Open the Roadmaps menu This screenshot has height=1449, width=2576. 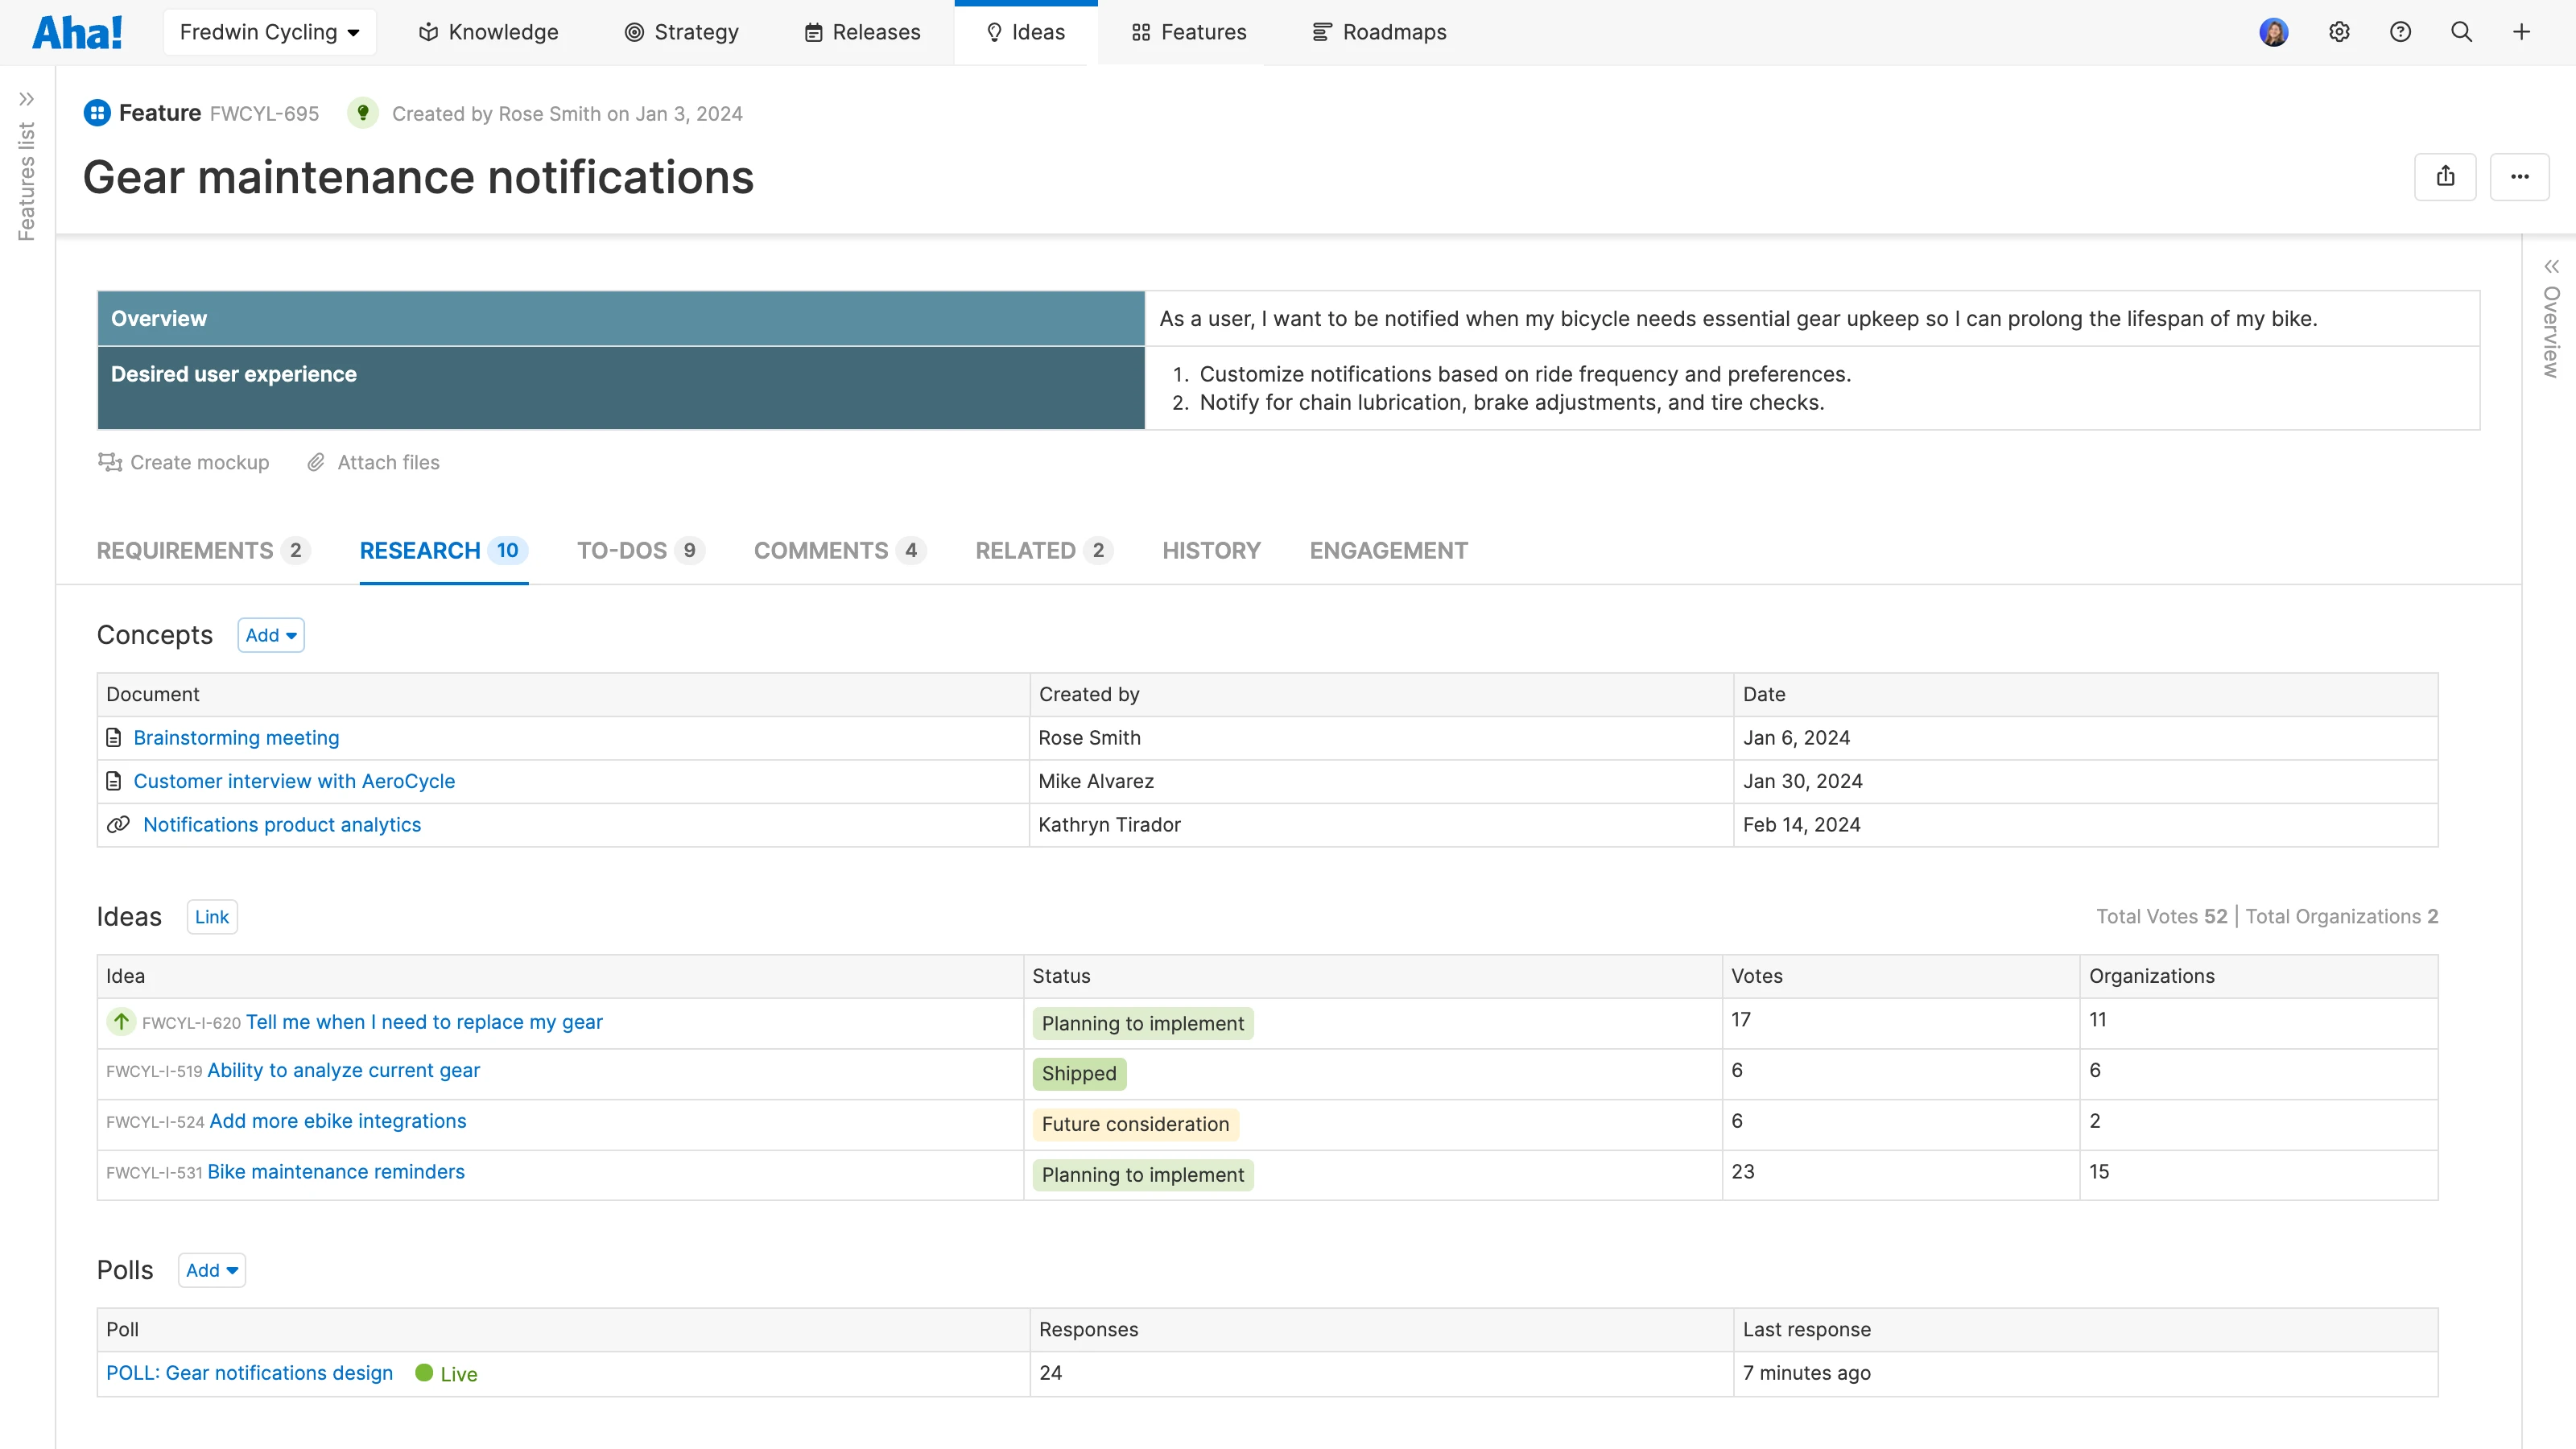coord(1379,32)
